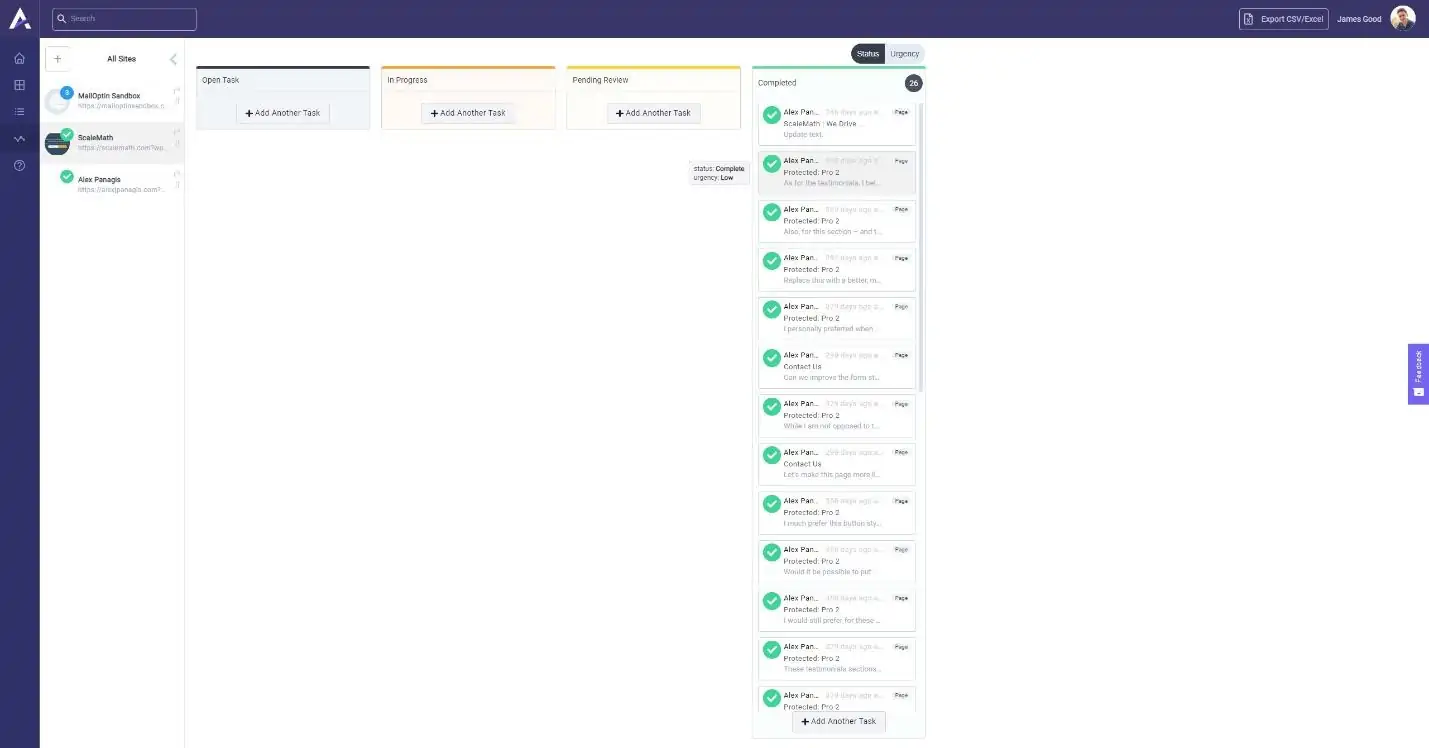Open the Feedback tab on right edge
This screenshot has height=748, width=1429.
(x=1417, y=373)
